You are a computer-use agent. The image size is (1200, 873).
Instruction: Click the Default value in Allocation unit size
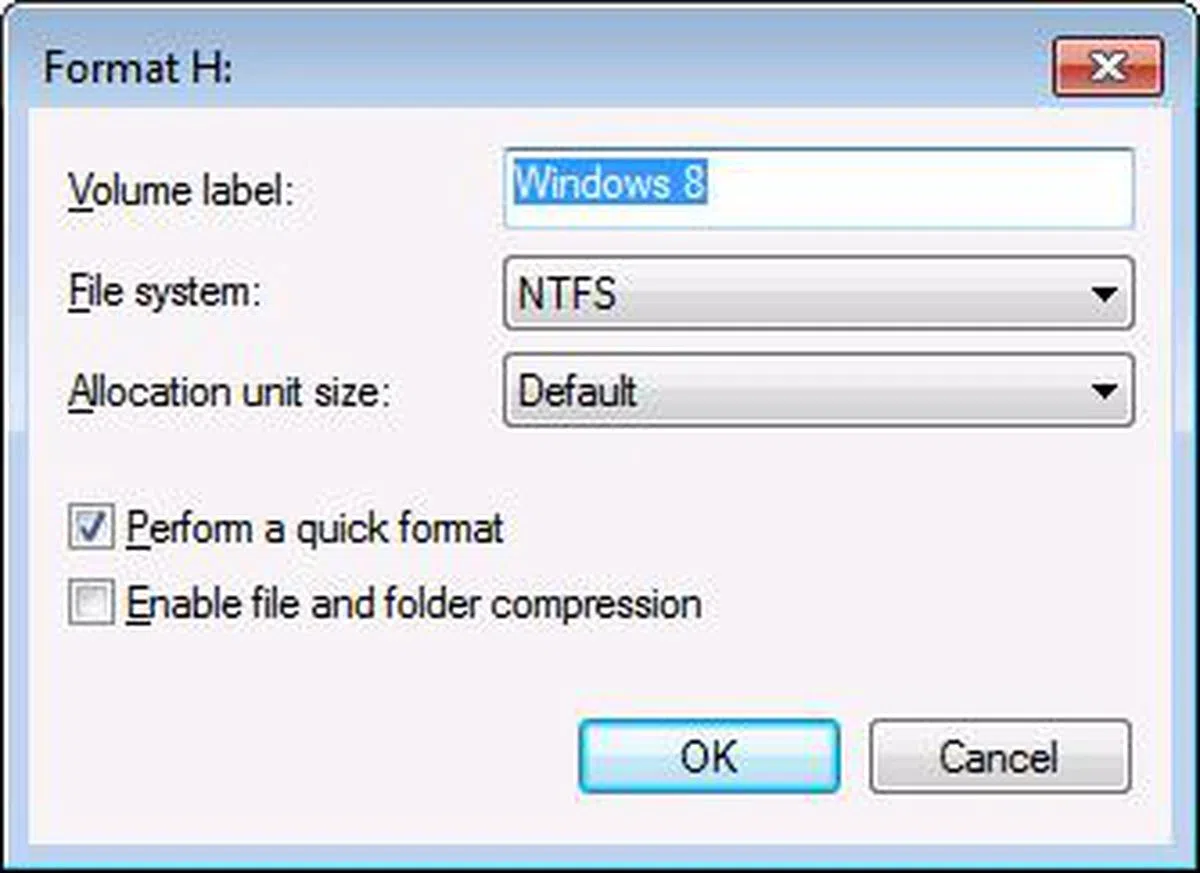coord(578,391)
